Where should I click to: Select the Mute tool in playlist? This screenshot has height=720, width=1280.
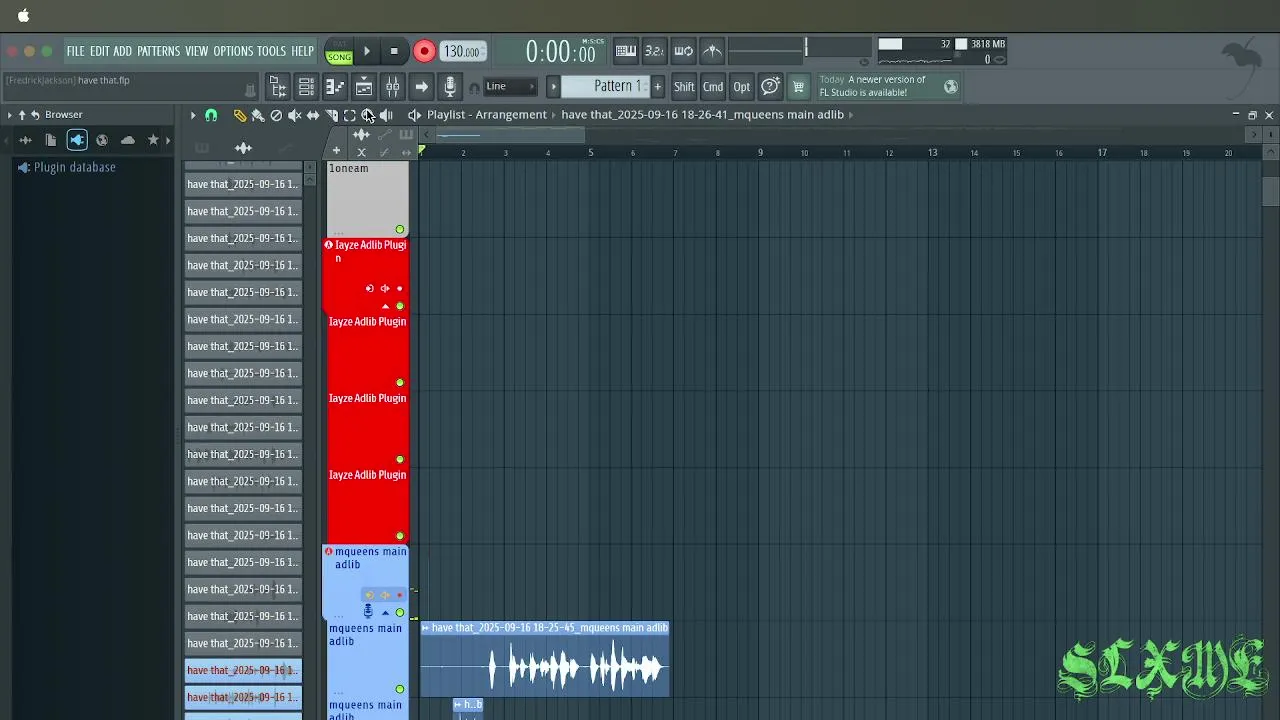(294, 115)
